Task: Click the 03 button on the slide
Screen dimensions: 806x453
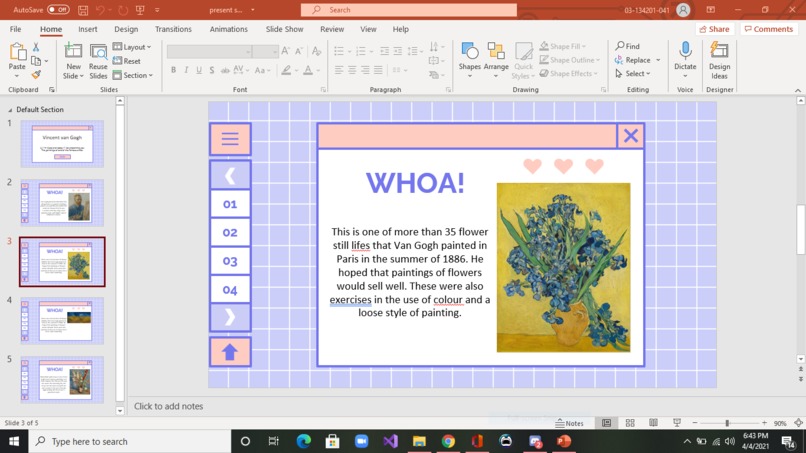Action: [230, 261]
